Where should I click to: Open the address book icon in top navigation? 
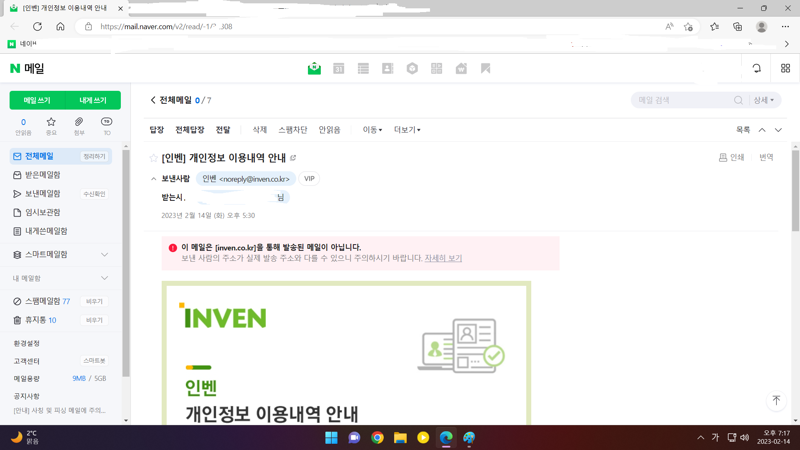pyautogui.click(x=388, y=68)
